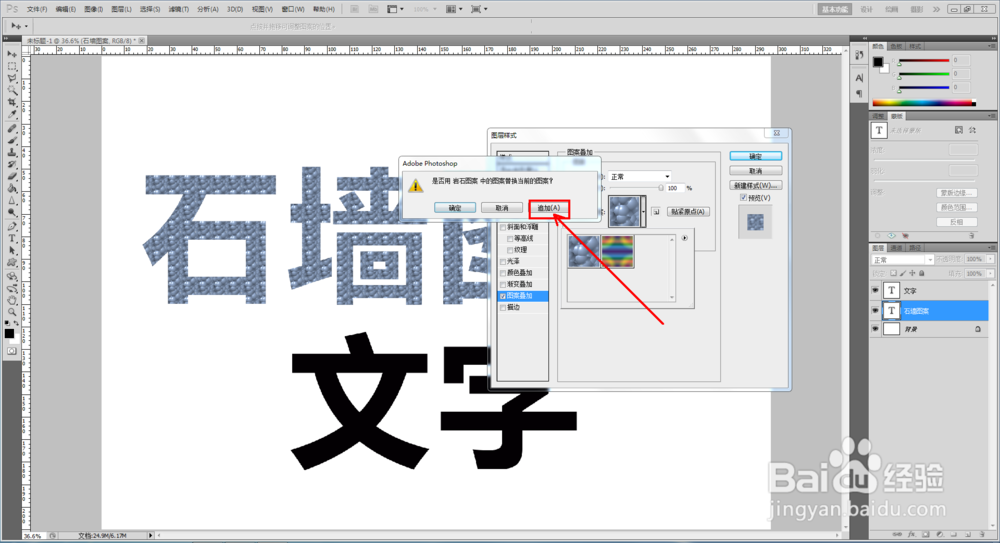The width and height of the screenshot is (1000, 543).
Task: Click the new preset from pattern icon
Action: pyautogui.click(x=656, y=212)
